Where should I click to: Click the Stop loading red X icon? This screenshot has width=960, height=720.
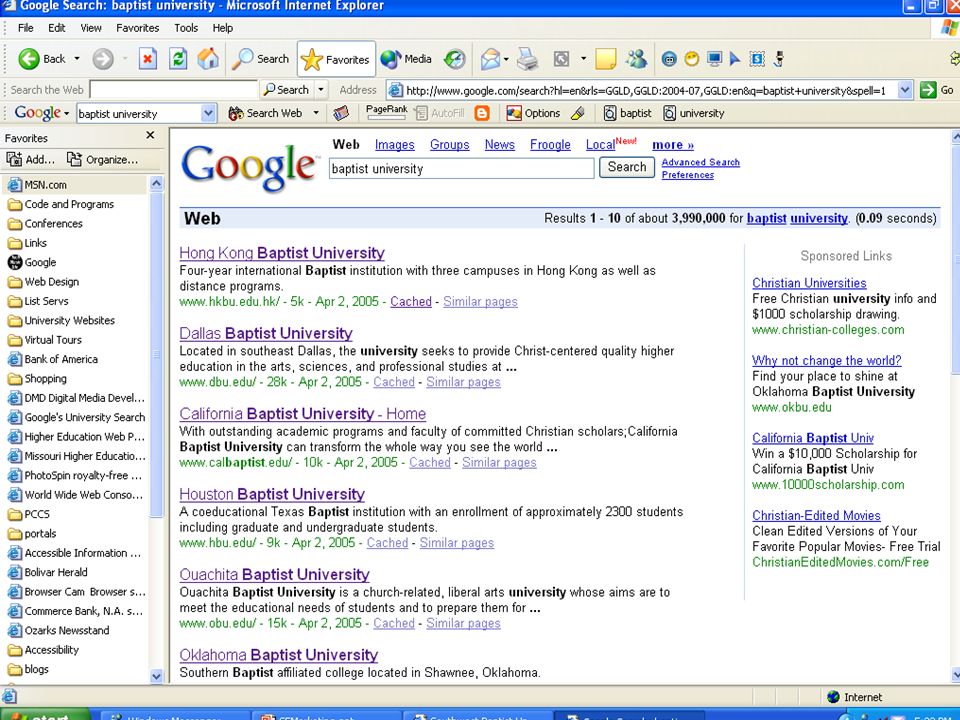[147, 59]
